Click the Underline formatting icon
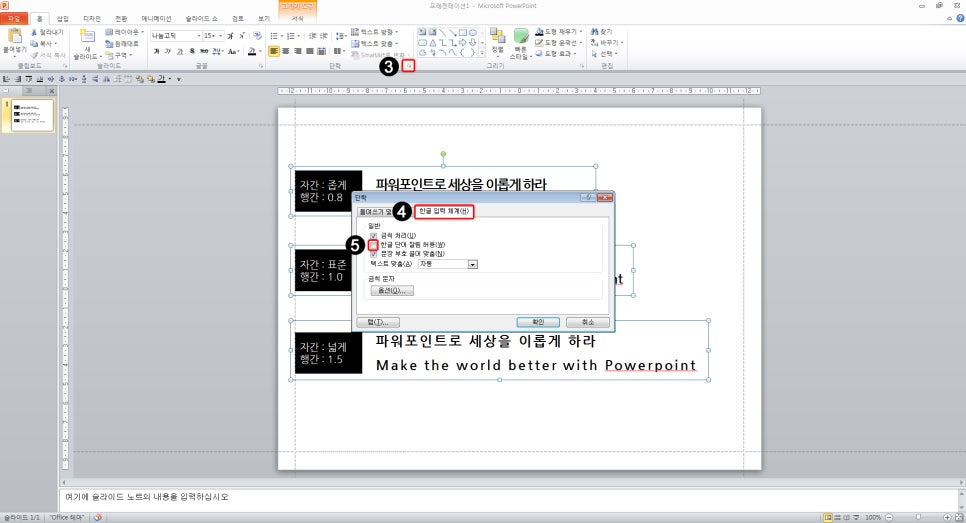This screenshot has height=523, width=966. point(180,52)
